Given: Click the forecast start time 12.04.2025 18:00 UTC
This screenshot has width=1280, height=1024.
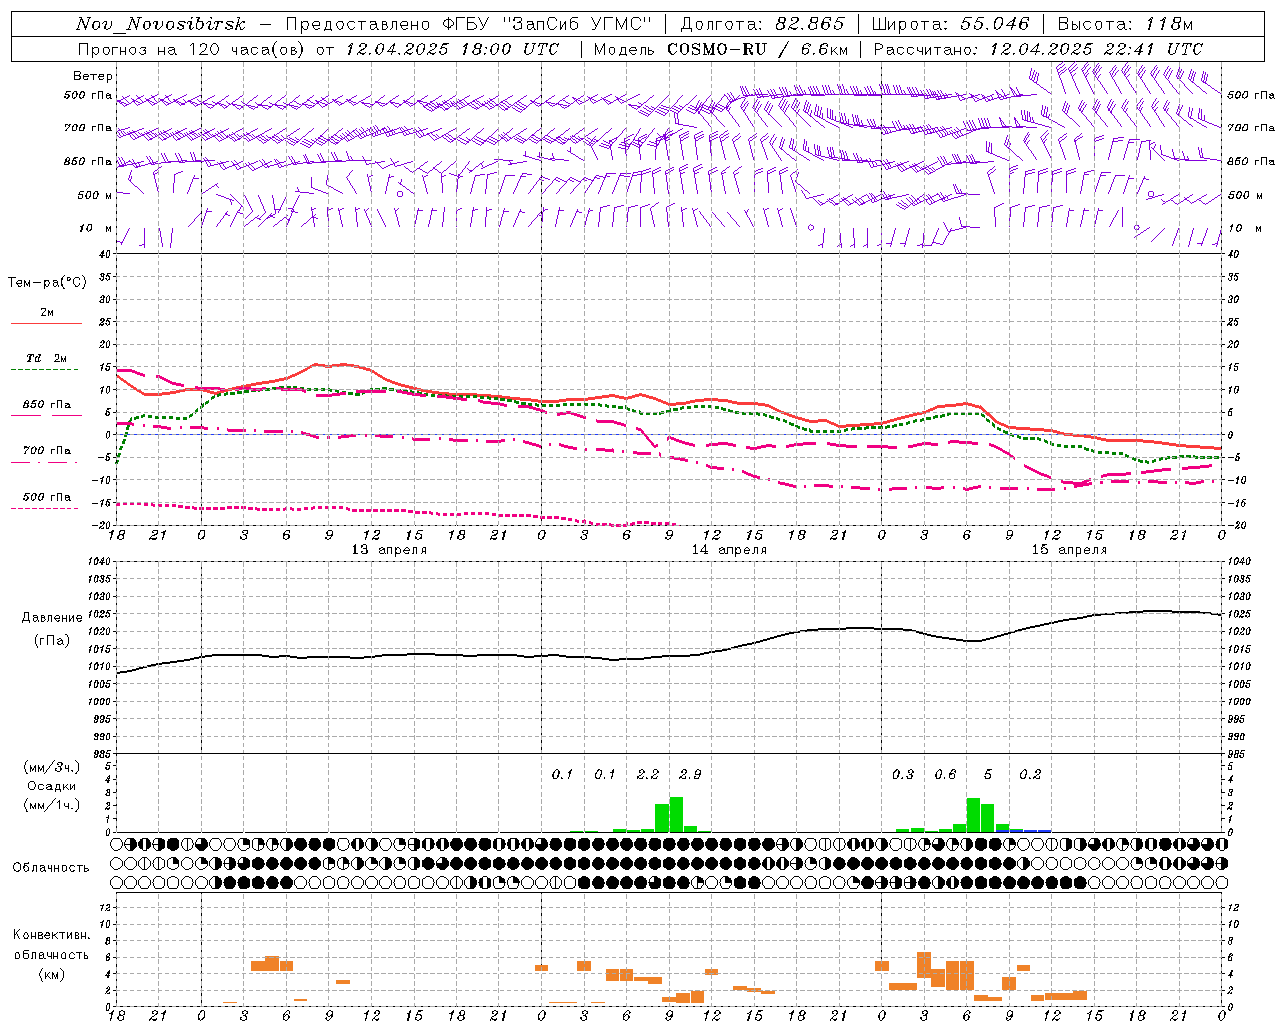Looking at the screenshot, I should pyautogui.click(x=451, y=49).
